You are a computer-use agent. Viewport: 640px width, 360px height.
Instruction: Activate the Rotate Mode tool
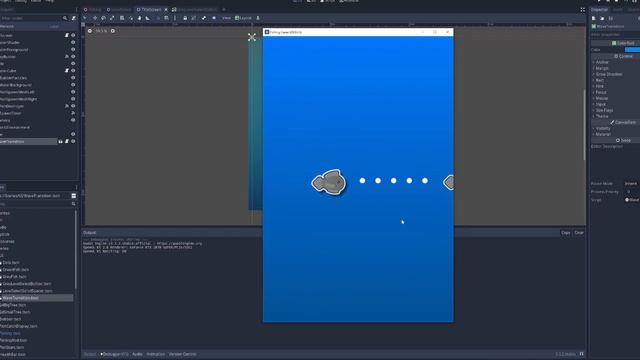(x=103, y=18)
